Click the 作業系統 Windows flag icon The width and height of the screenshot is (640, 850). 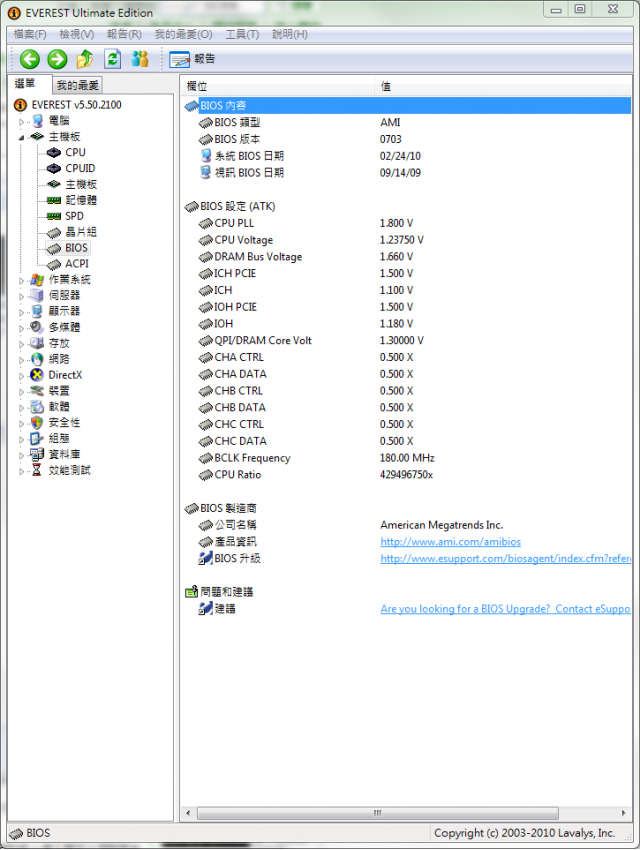click(x=37, y=279)
